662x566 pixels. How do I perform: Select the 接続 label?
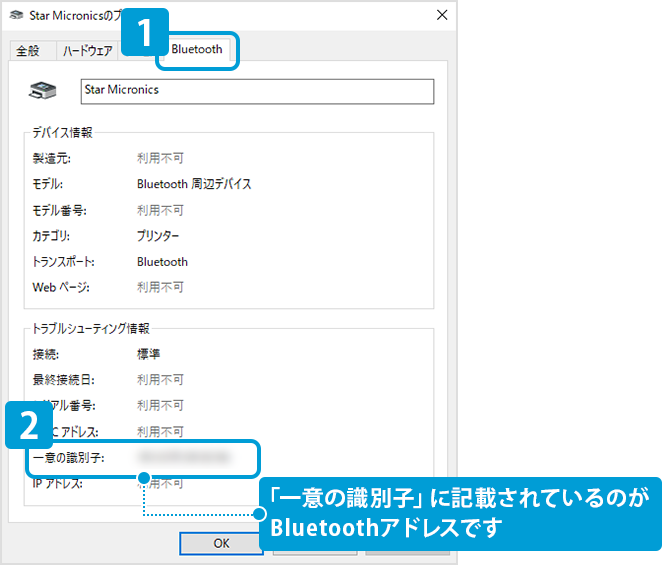(46, 354)
